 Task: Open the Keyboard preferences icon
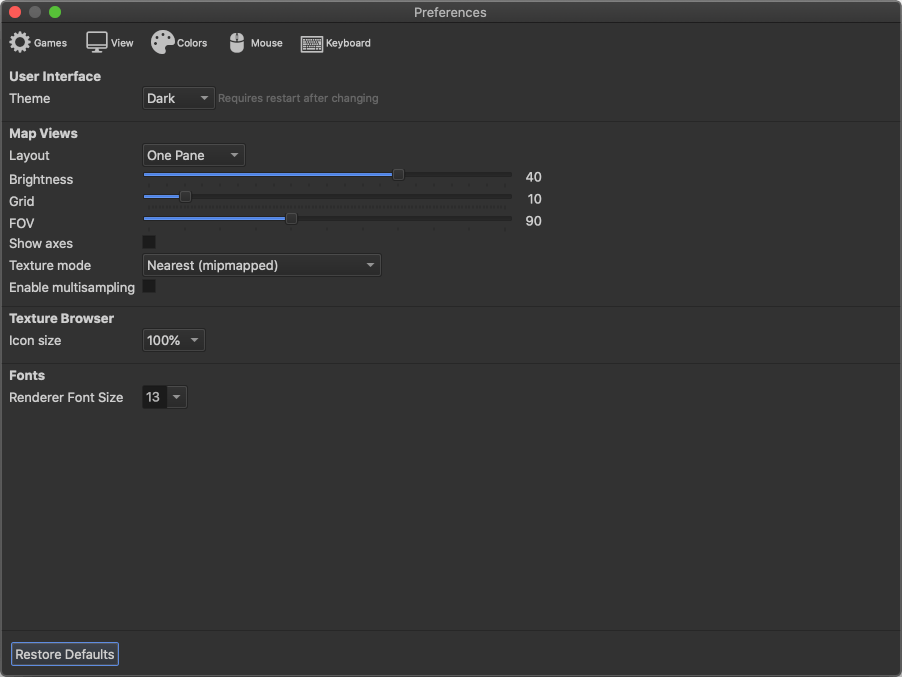[312, 43]
